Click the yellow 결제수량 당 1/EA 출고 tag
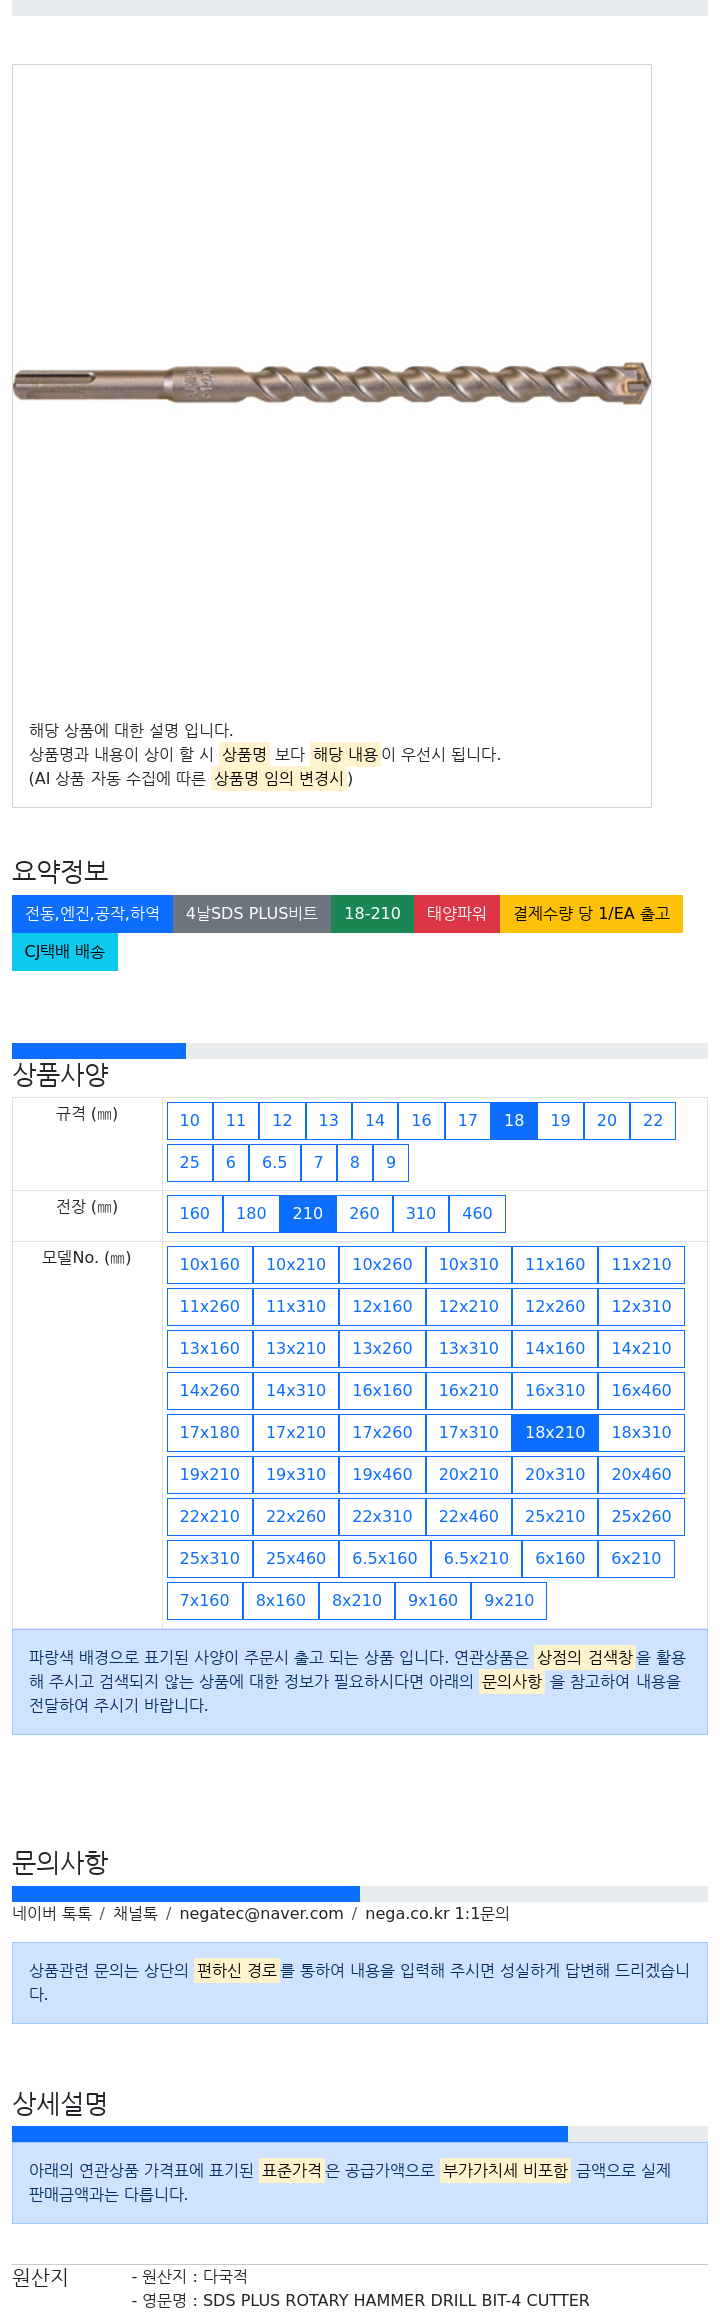This screenshot has height=2313, width=720. [x=591, y=914]
